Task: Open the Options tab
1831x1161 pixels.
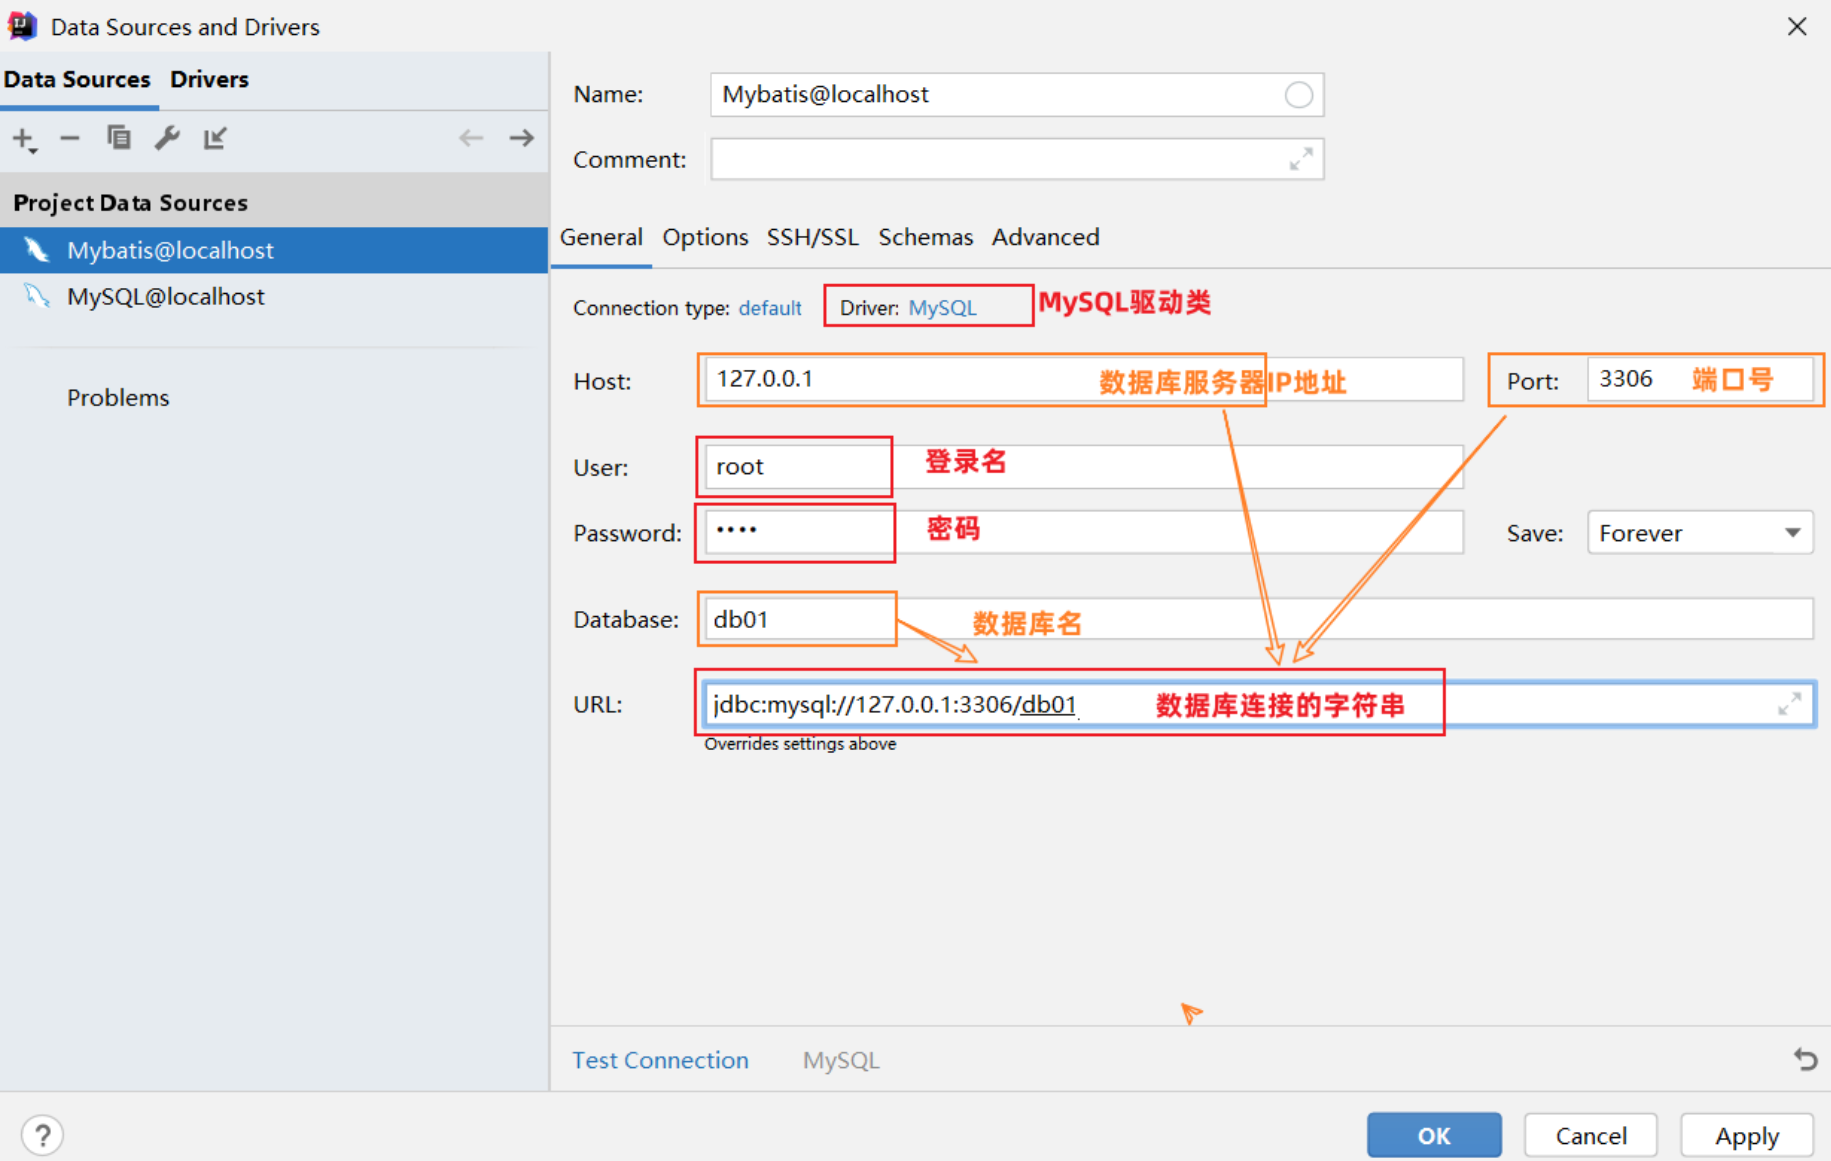Action: [x=705, y=237]
